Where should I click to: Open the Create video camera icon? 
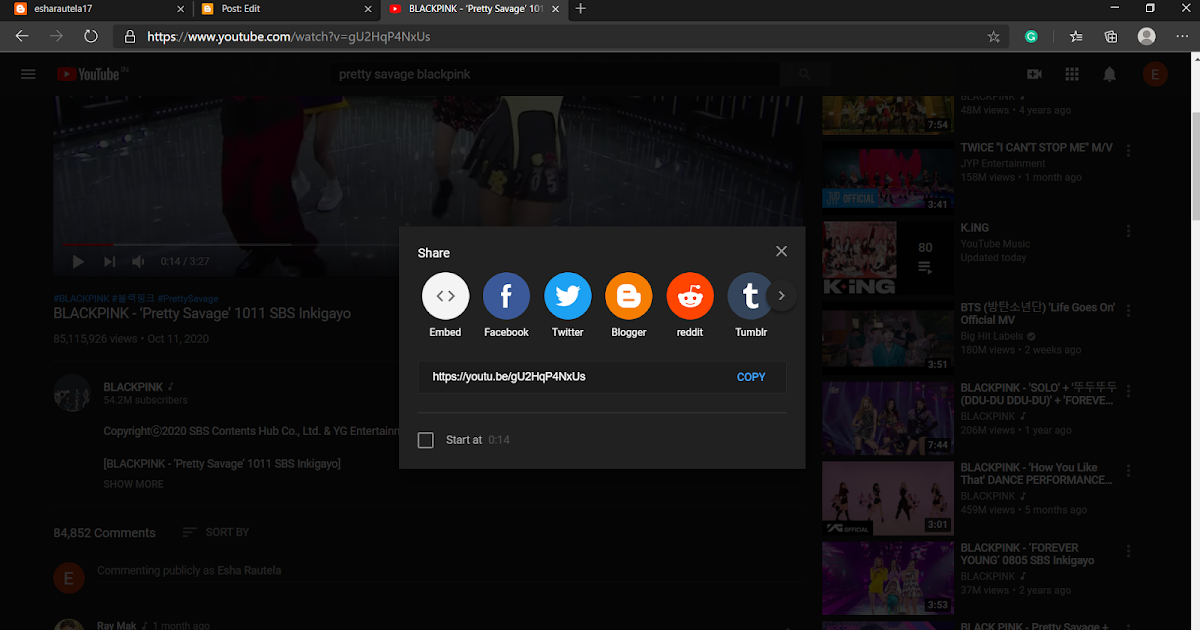click(x=1034, y=74)
